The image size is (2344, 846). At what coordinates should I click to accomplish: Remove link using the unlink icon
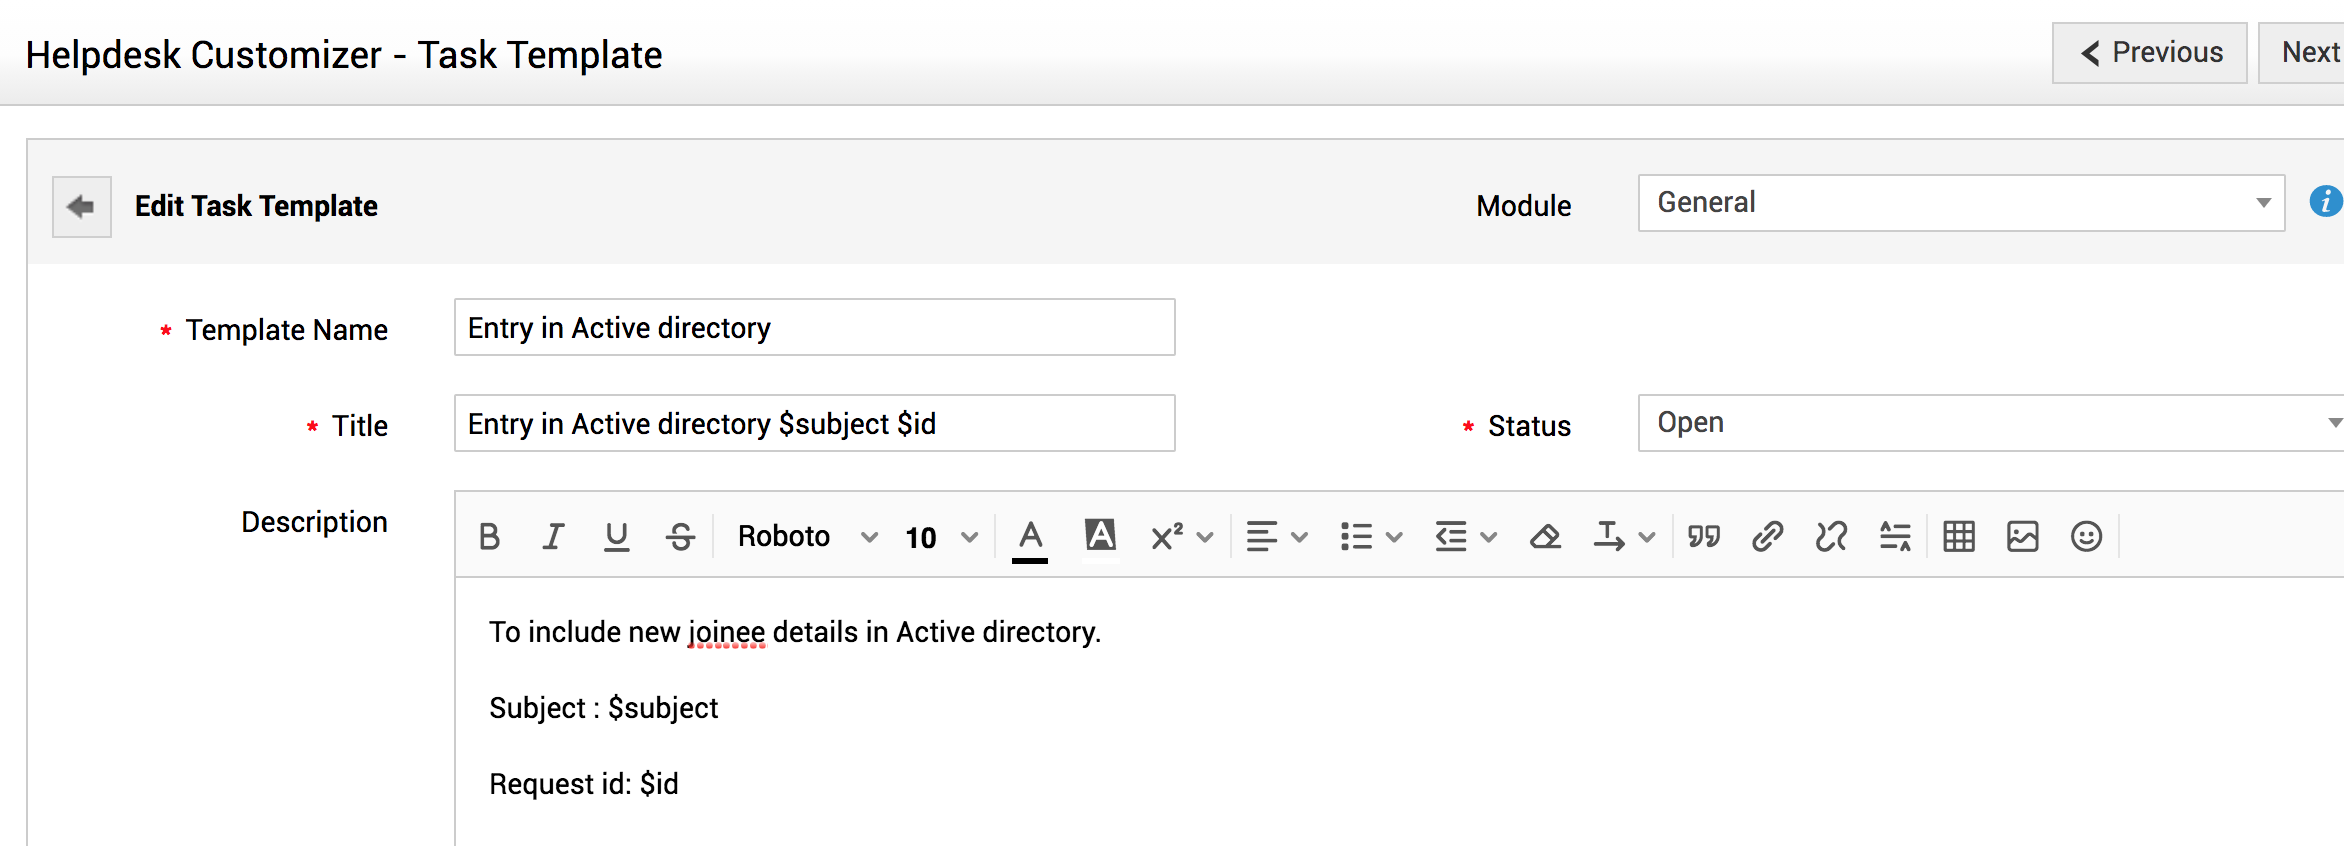click(x=1831, y=537)
